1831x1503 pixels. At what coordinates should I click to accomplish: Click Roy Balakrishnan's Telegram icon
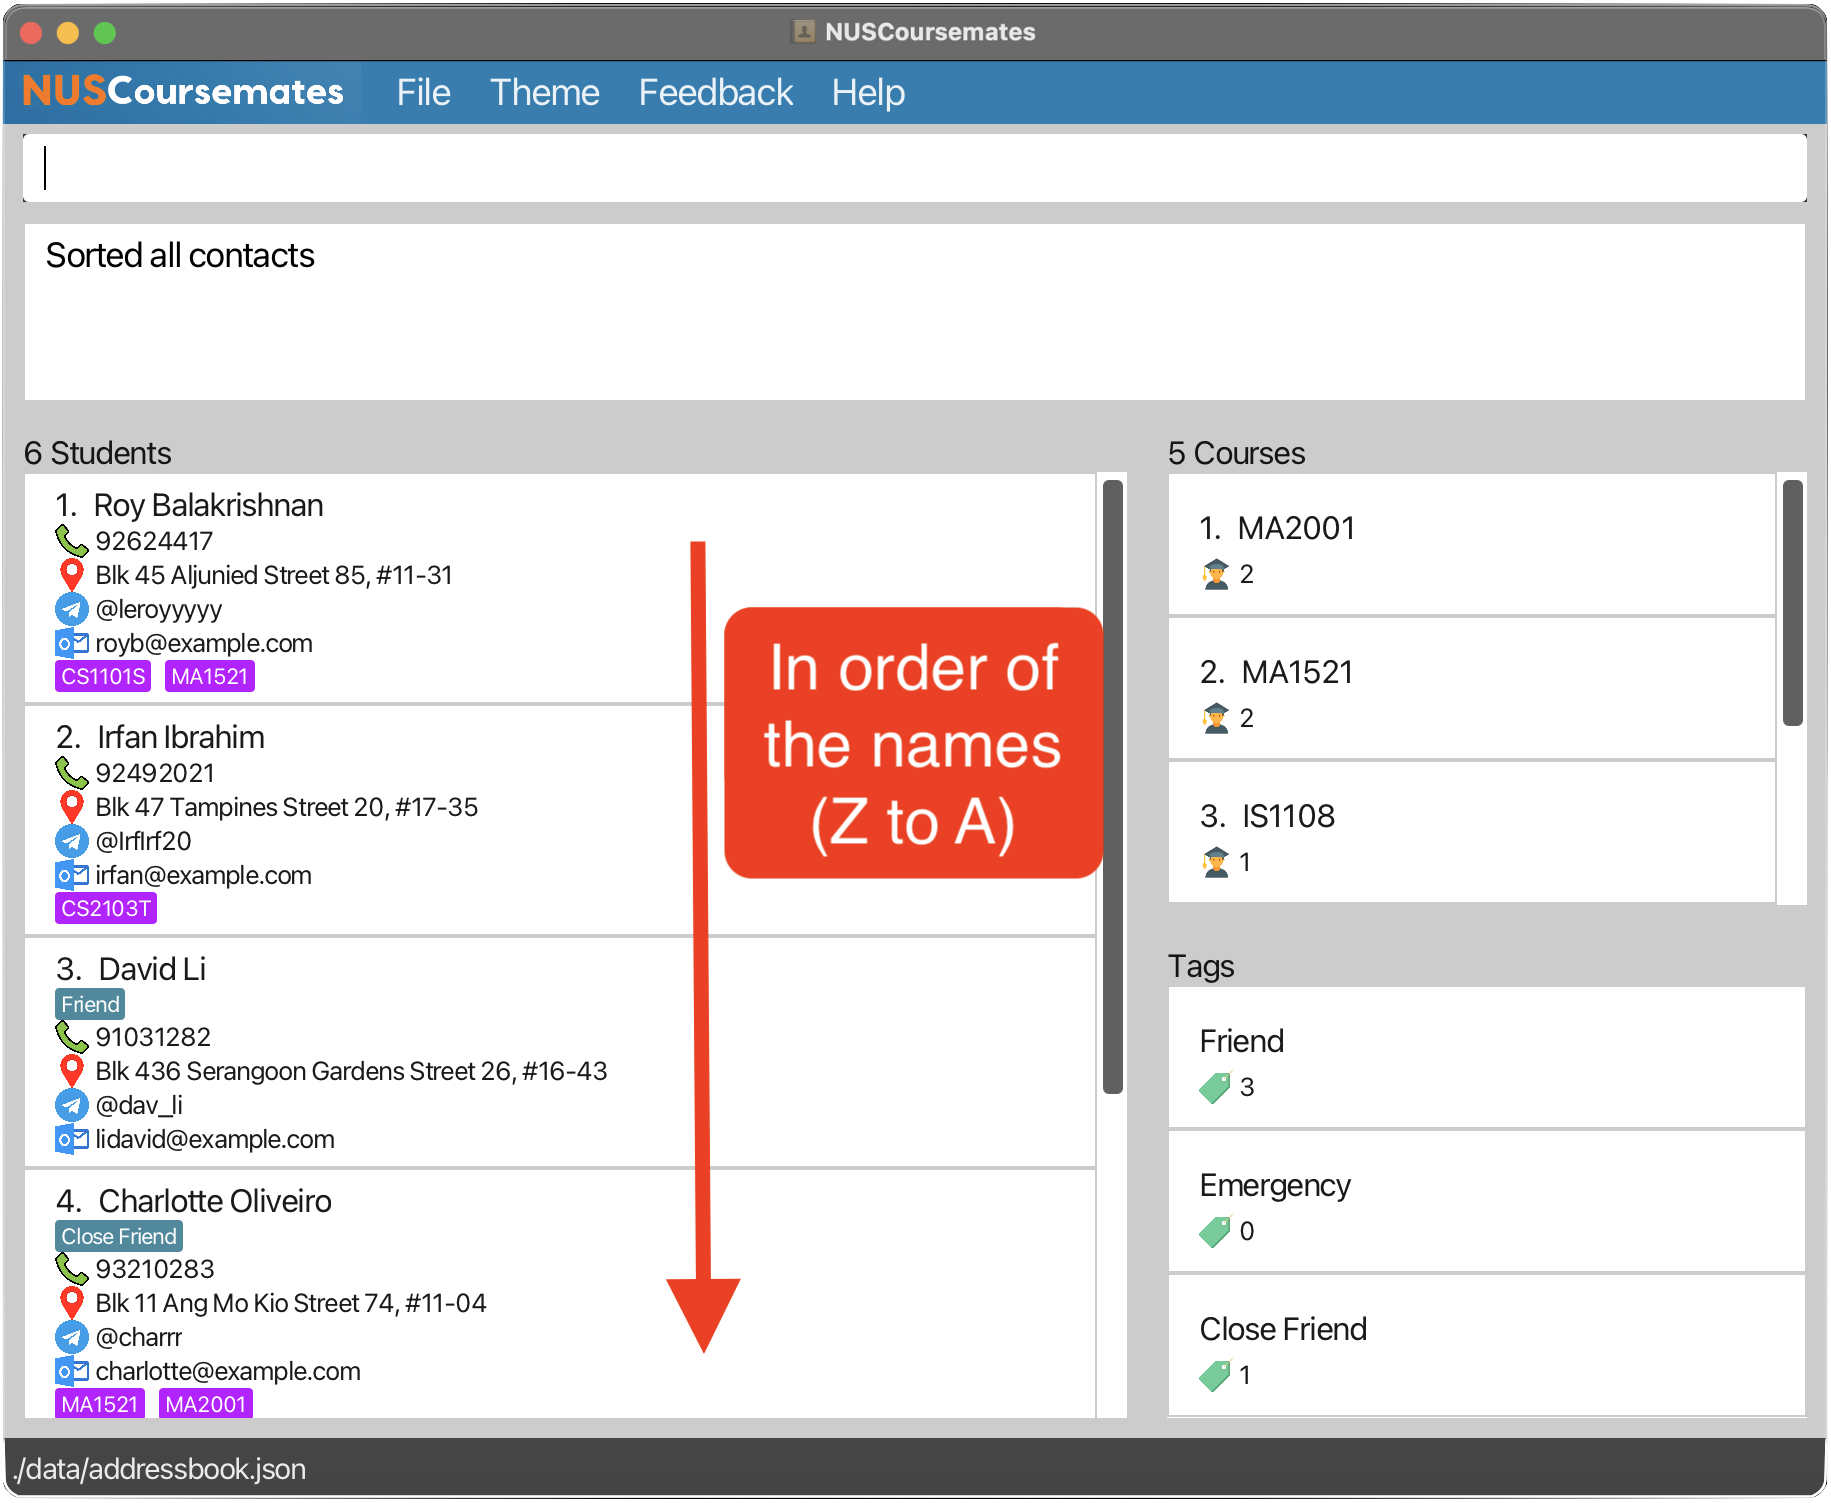[x=71, y=609]
